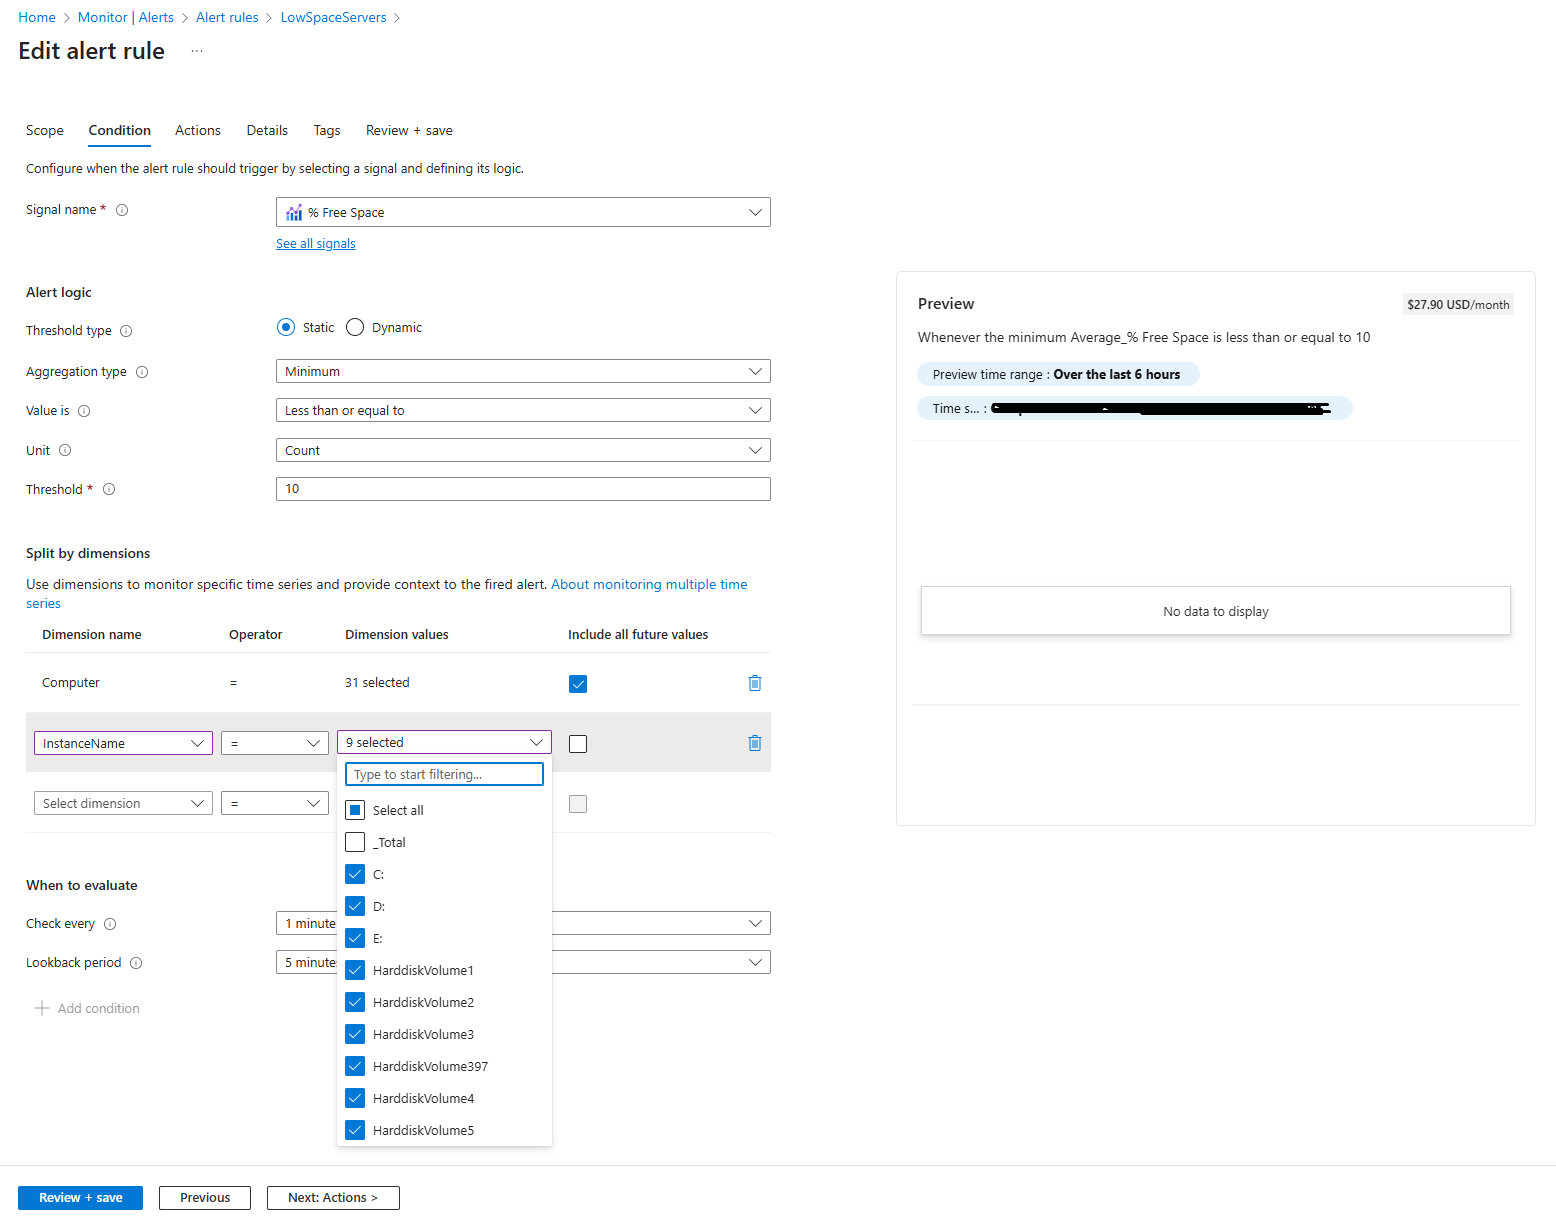Click the Previous button
The width and height of the screenshot is (1556, 1223).
point(205,1198)
